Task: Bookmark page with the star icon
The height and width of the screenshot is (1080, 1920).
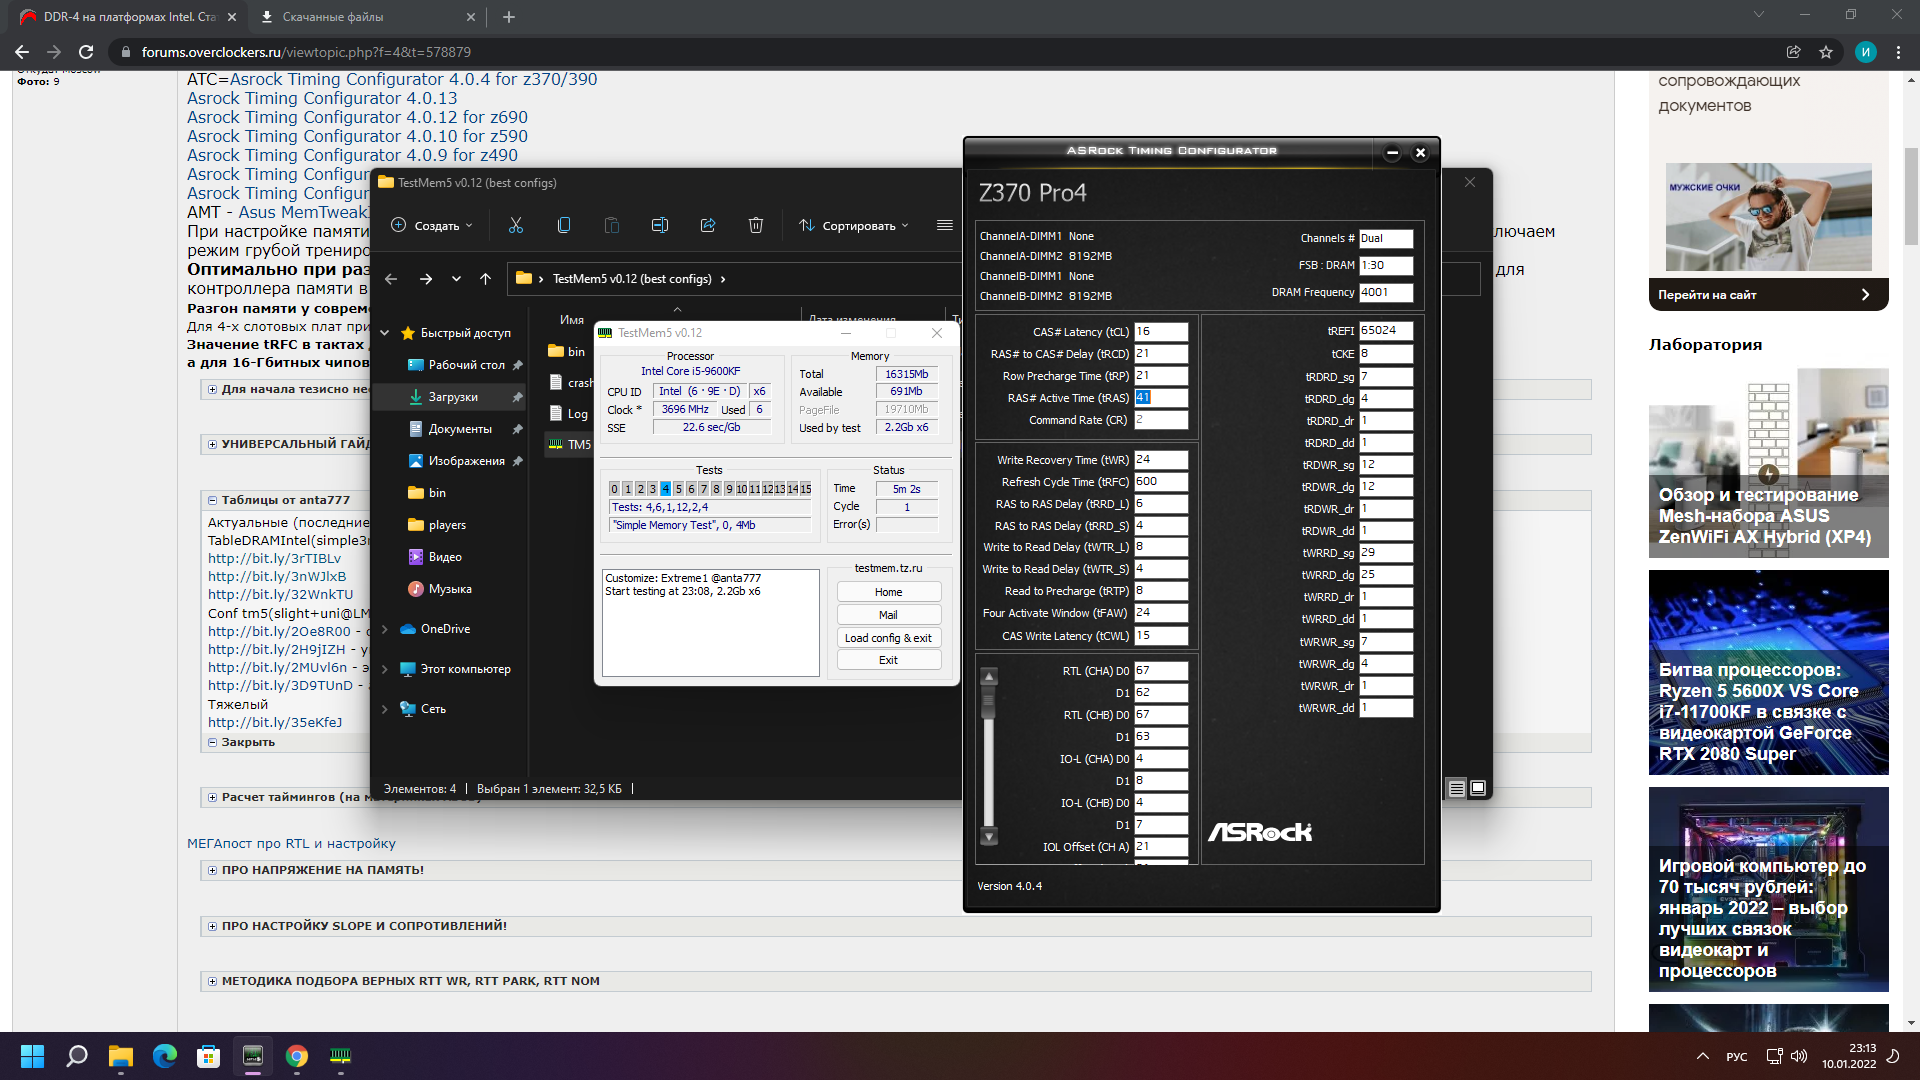Action: click(1826, 52)
